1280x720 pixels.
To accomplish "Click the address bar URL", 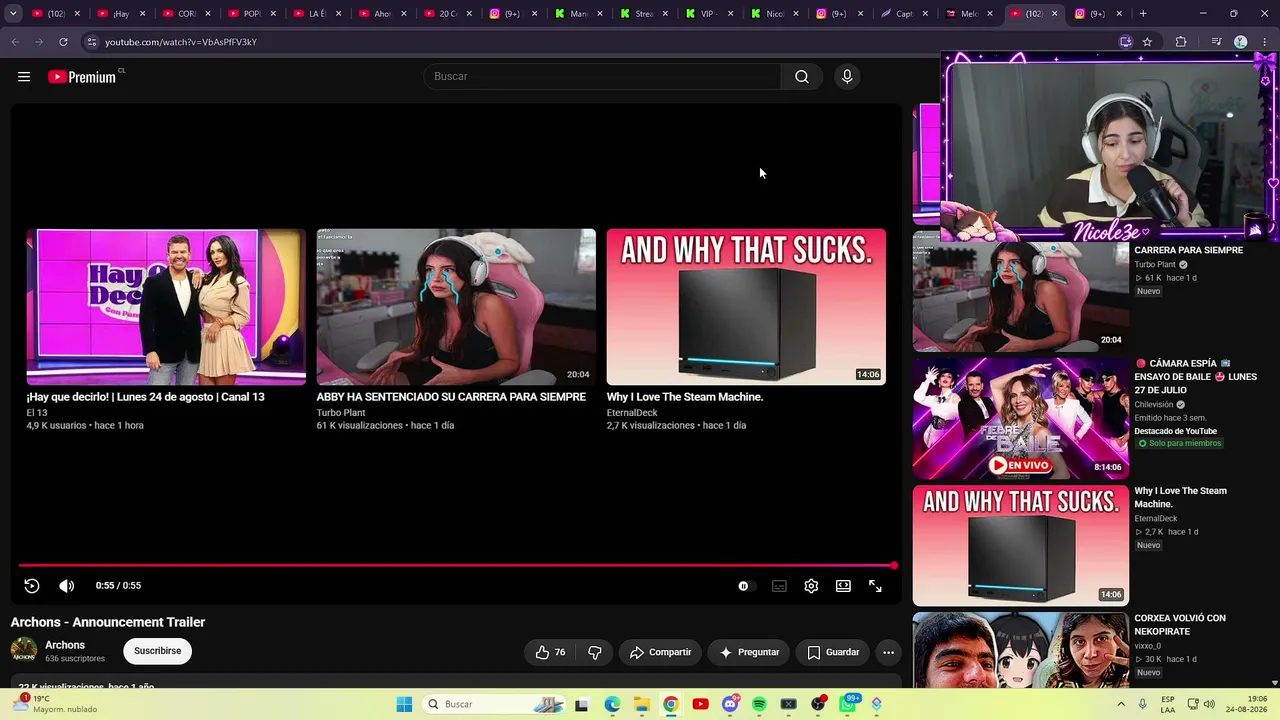I will [x=181, y=42].
